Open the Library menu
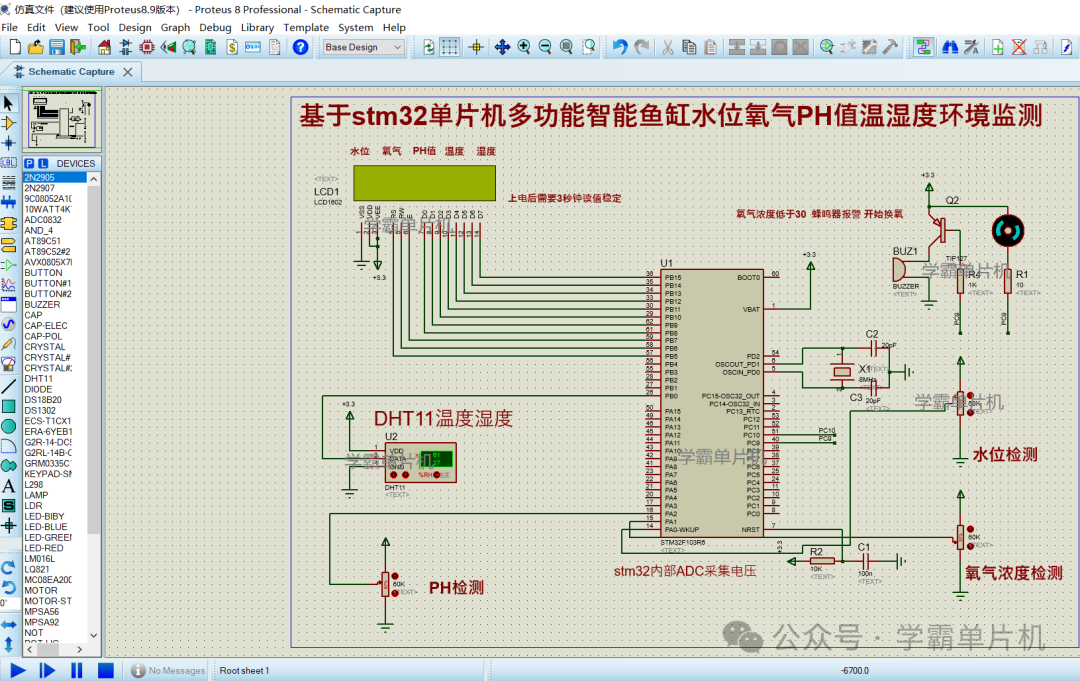Screen dimensions: 1080x681 point(257,28)
